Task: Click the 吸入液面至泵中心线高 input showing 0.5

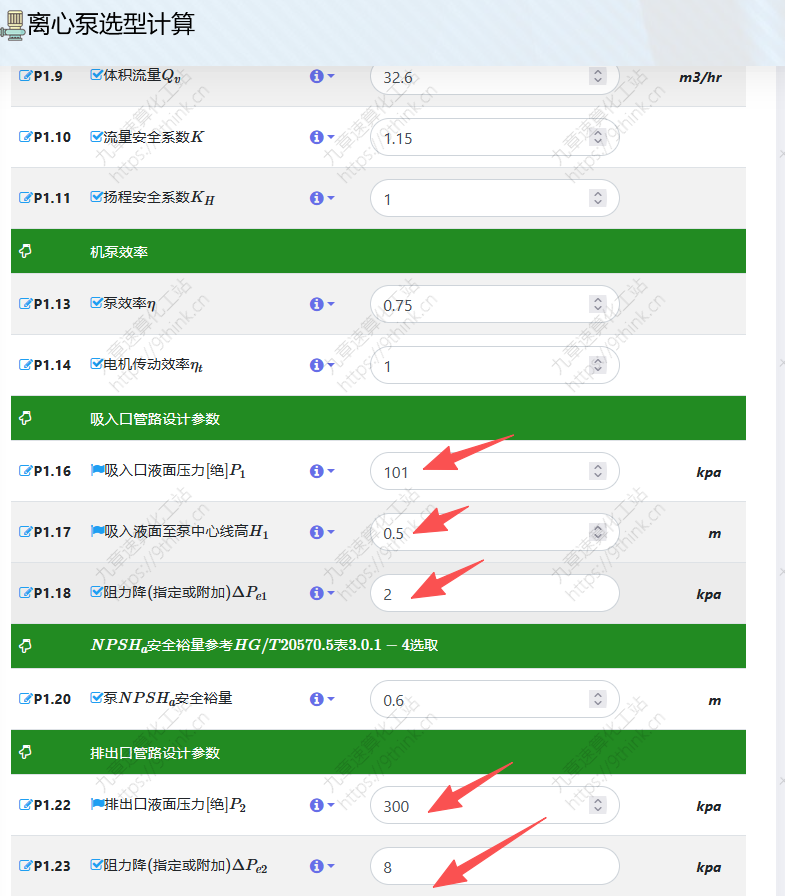Action: tap(495, 532)
